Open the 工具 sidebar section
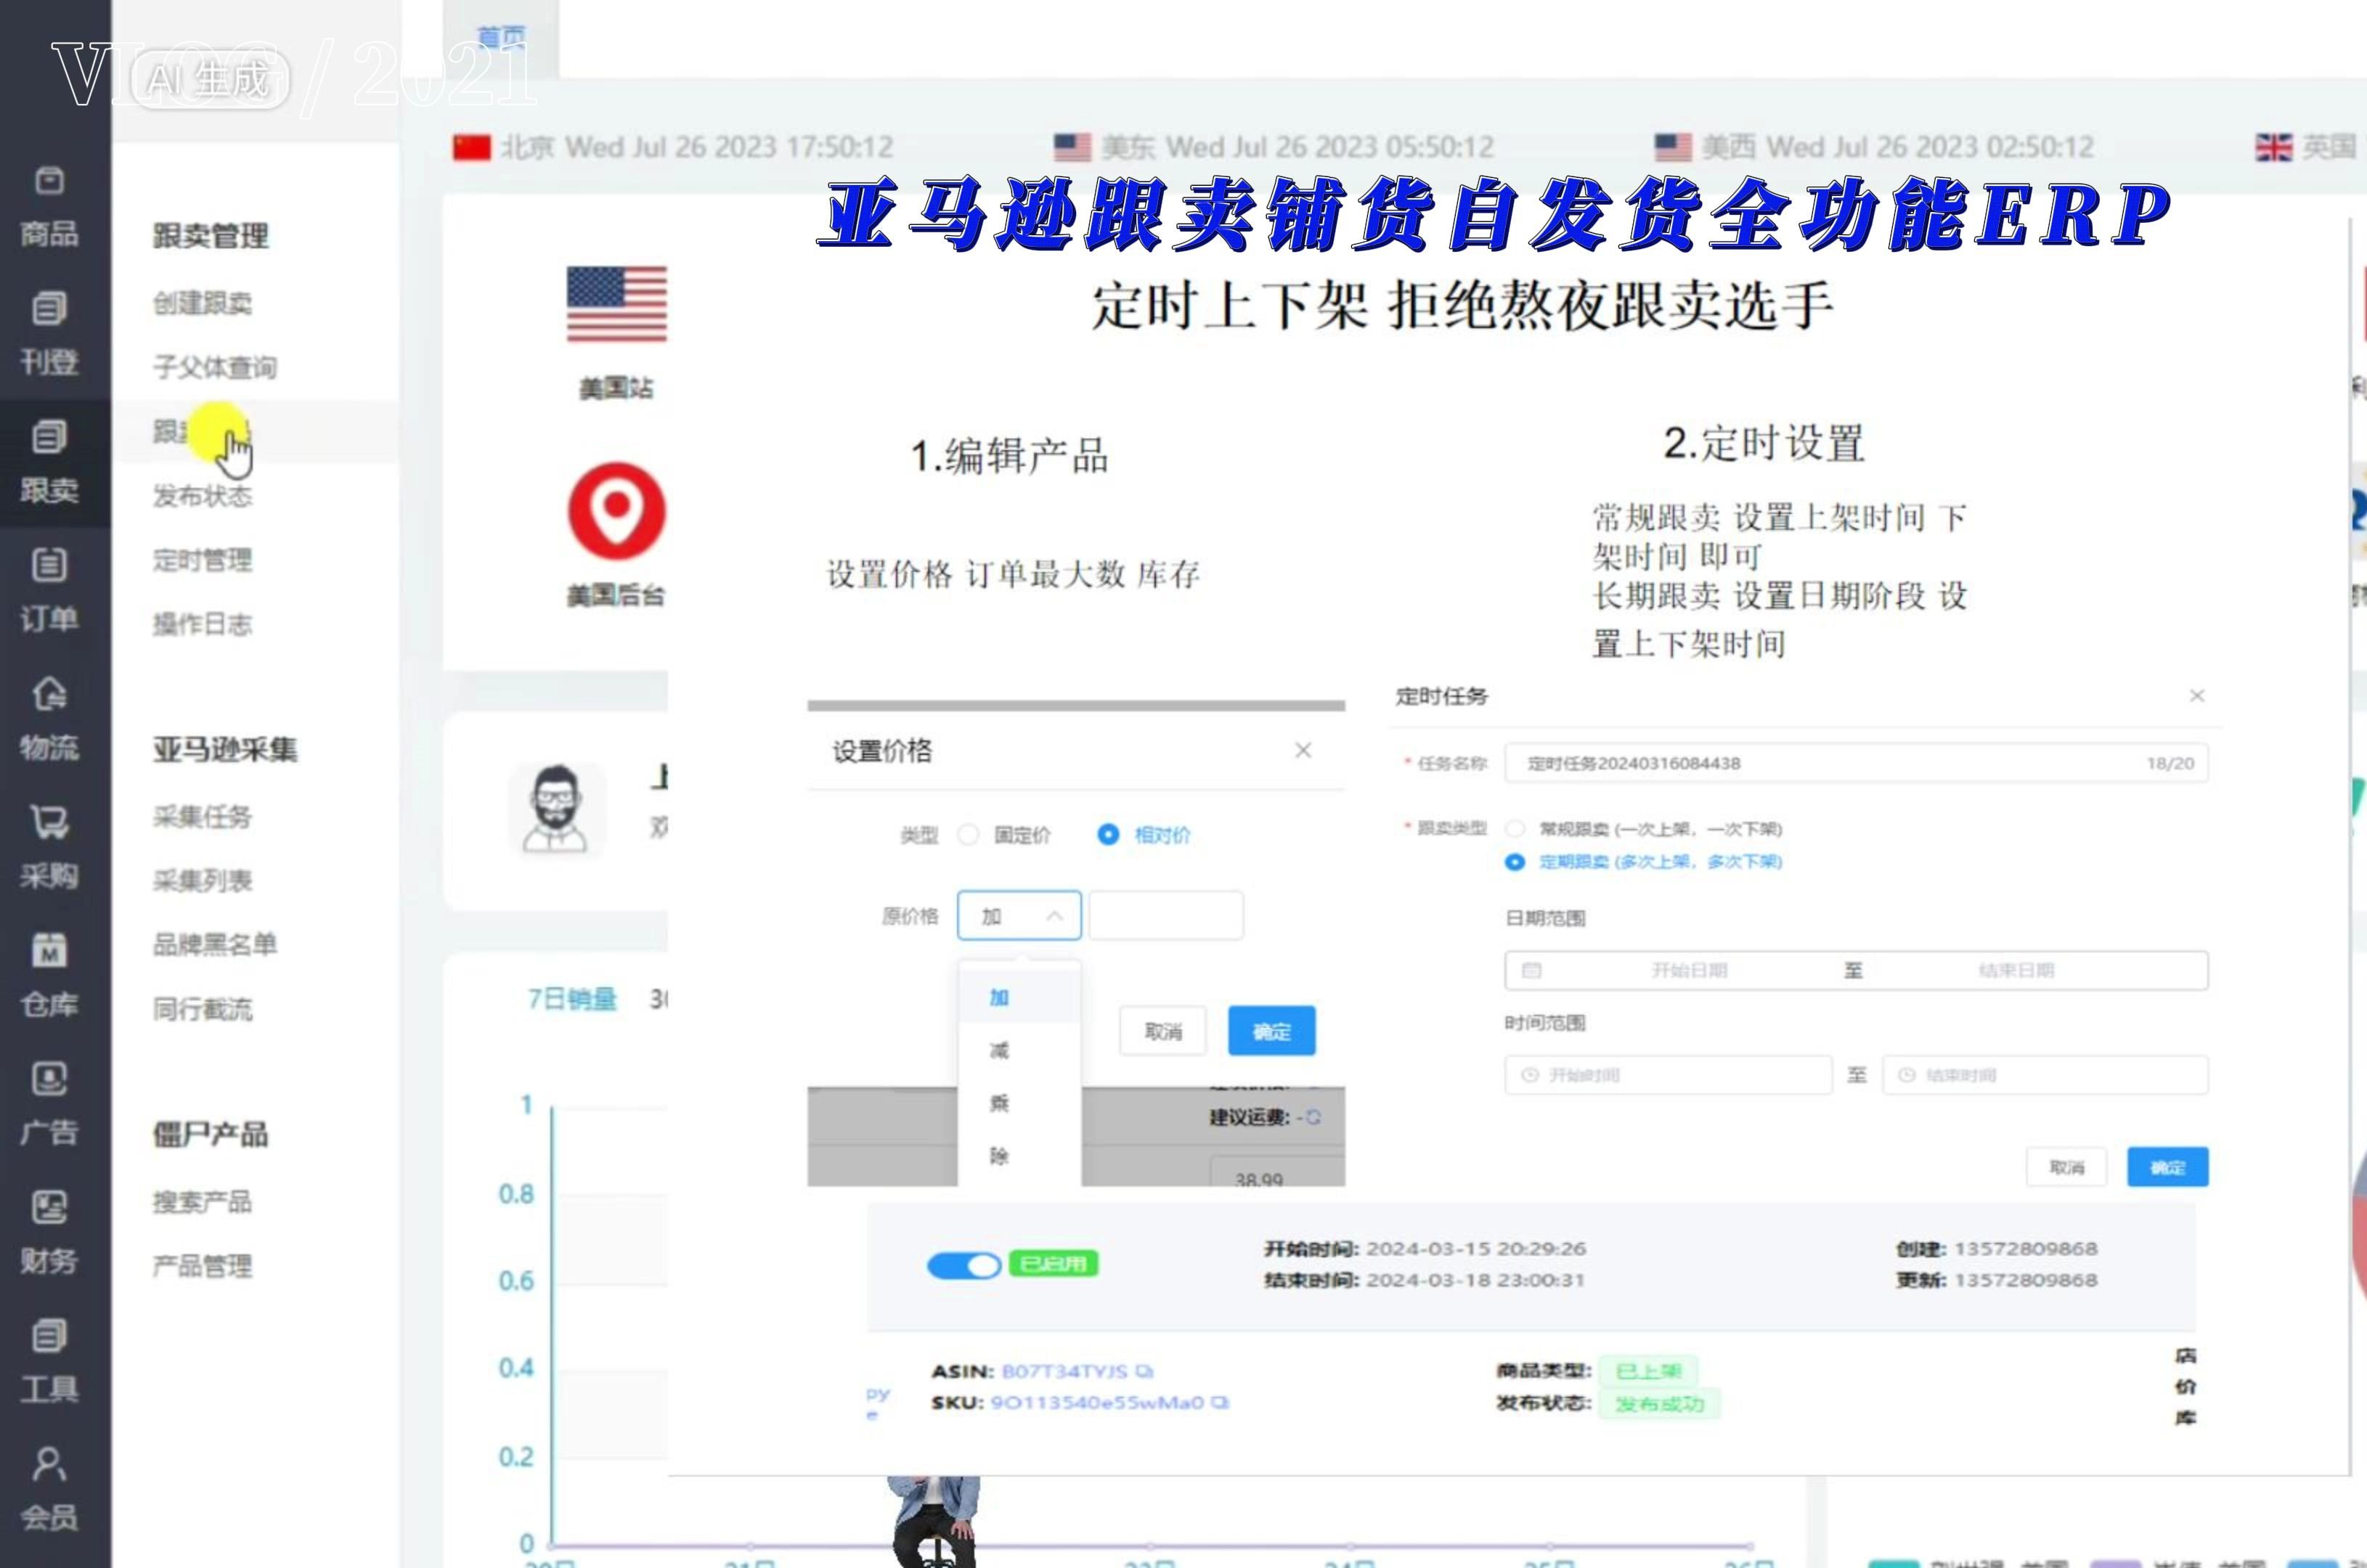Image resolution: width=2367 pixels, height=1568 pixels. click(49, 1361)
